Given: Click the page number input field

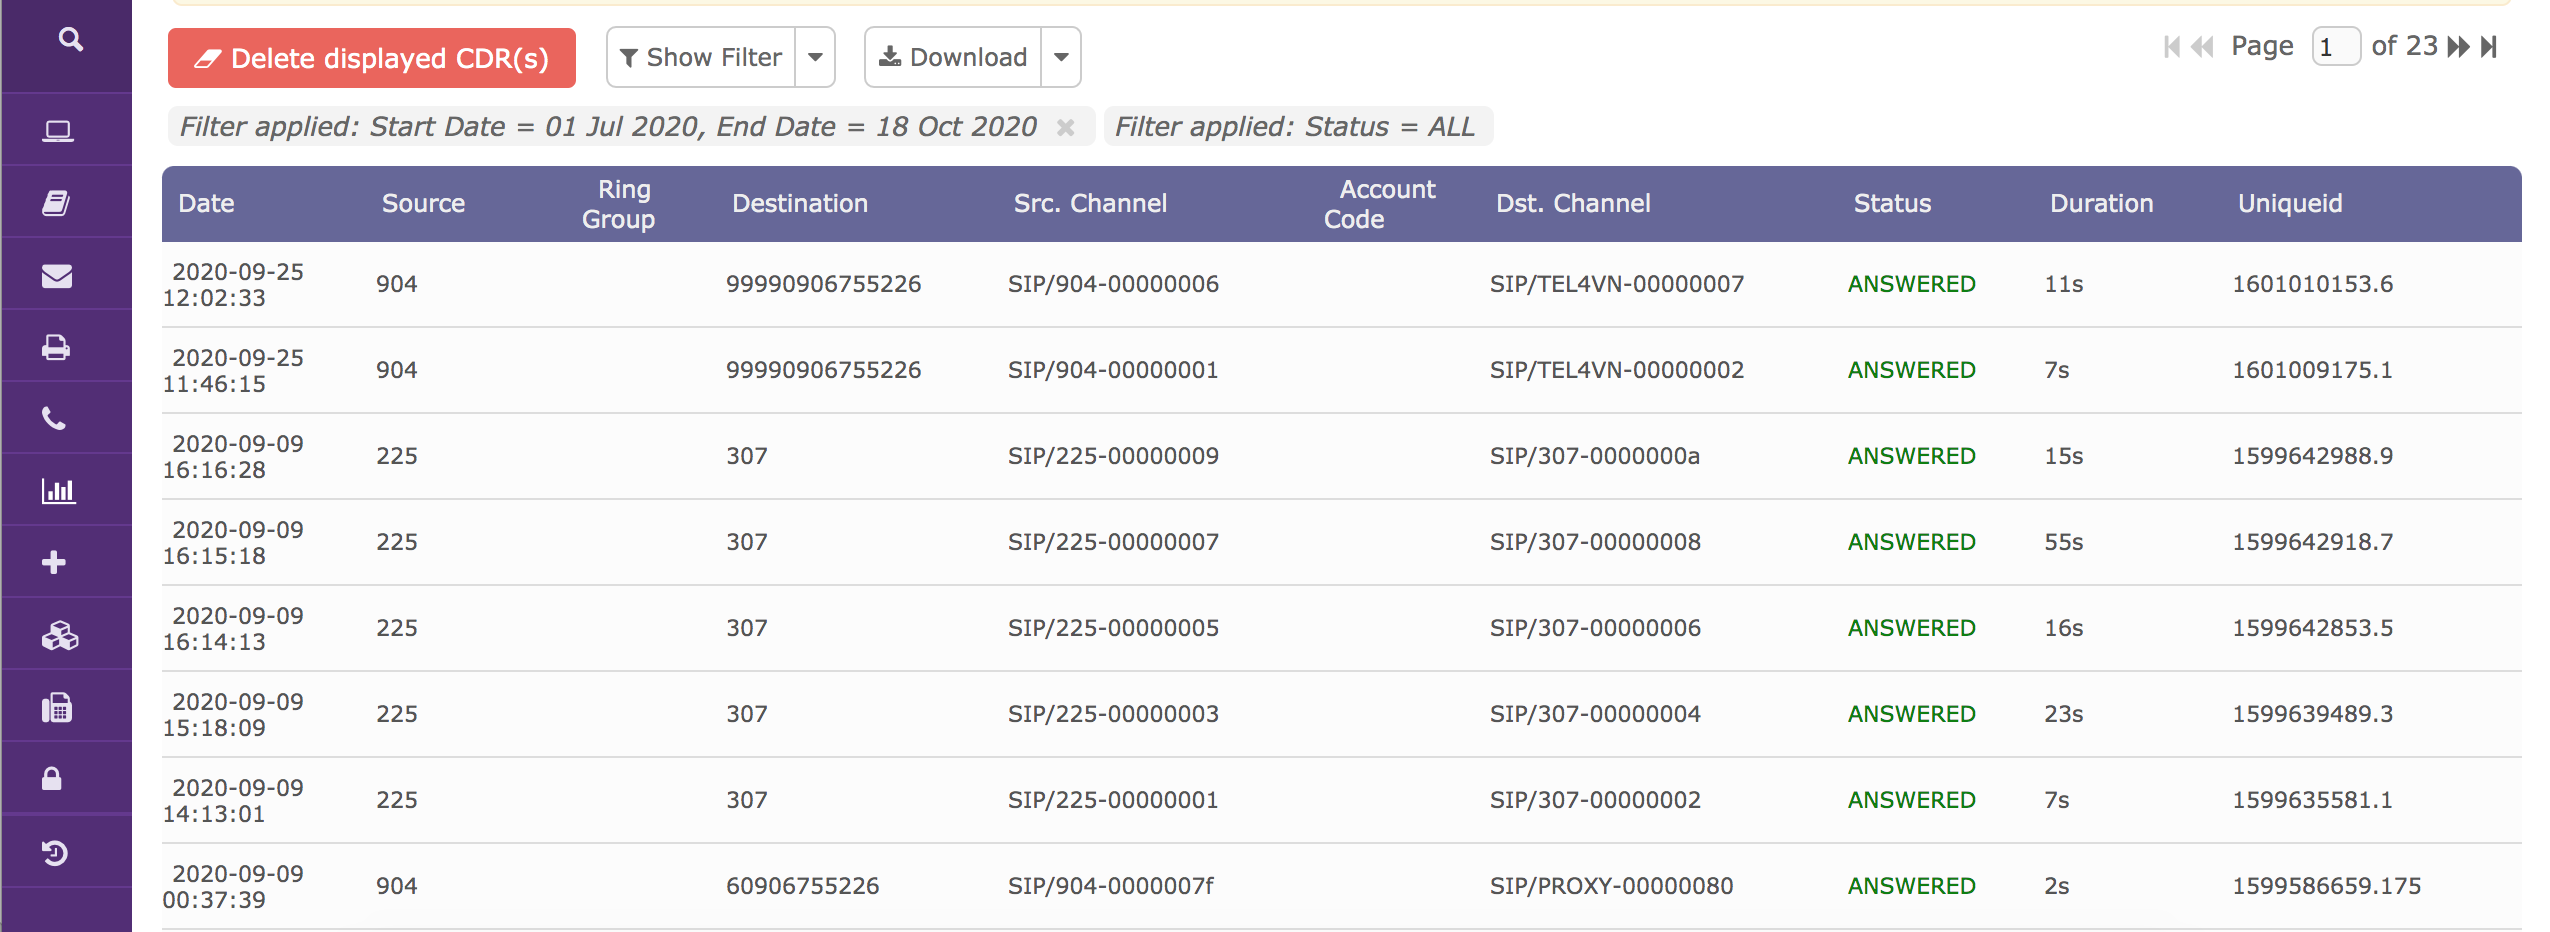Looking at the screenshot, I should click(x=2335, y=47).
